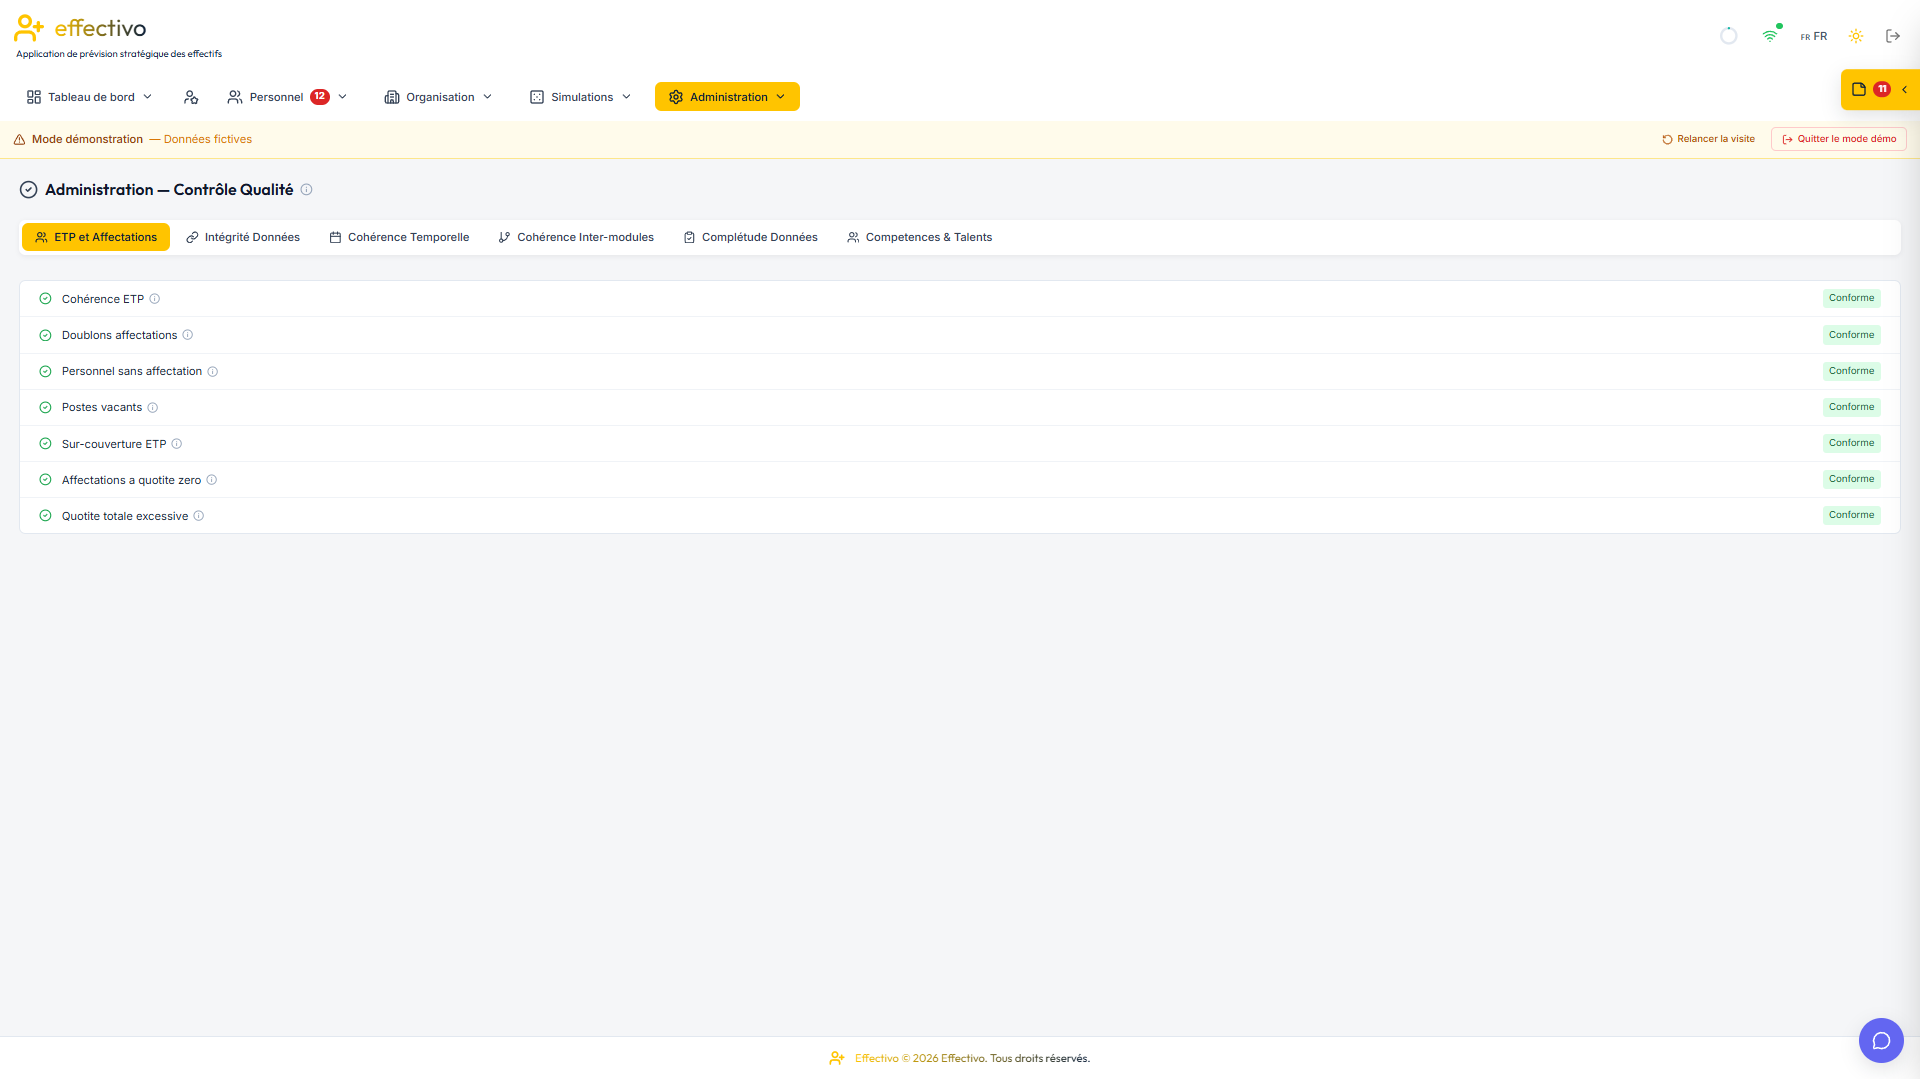Expand the Personnel dropdown menu
This screenshot has height=1079, width=1920.
click(x=287, y=97)
